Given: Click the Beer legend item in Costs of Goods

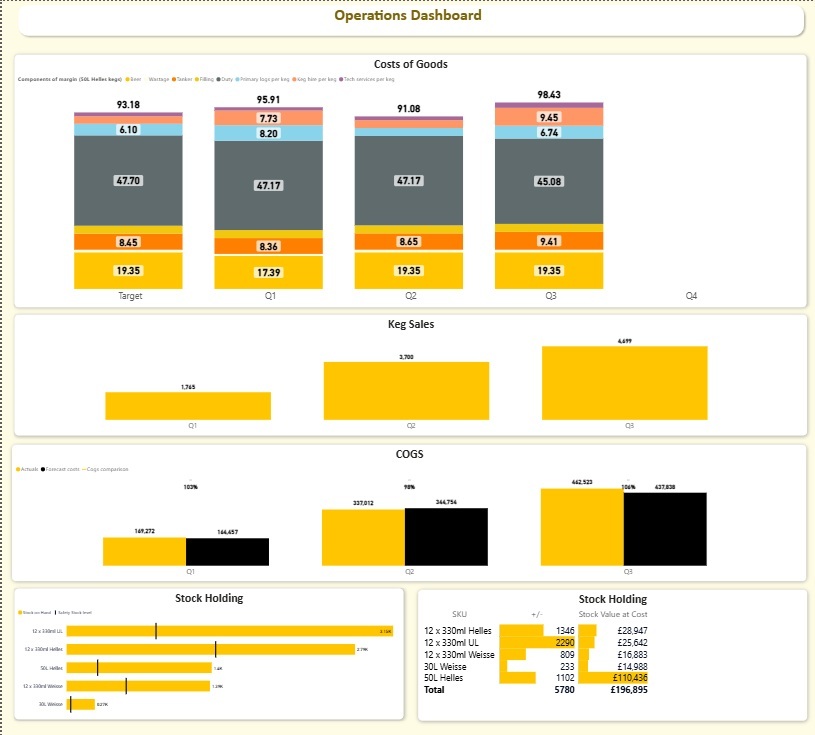Looking at the screenshot, I should coord(134,80).
